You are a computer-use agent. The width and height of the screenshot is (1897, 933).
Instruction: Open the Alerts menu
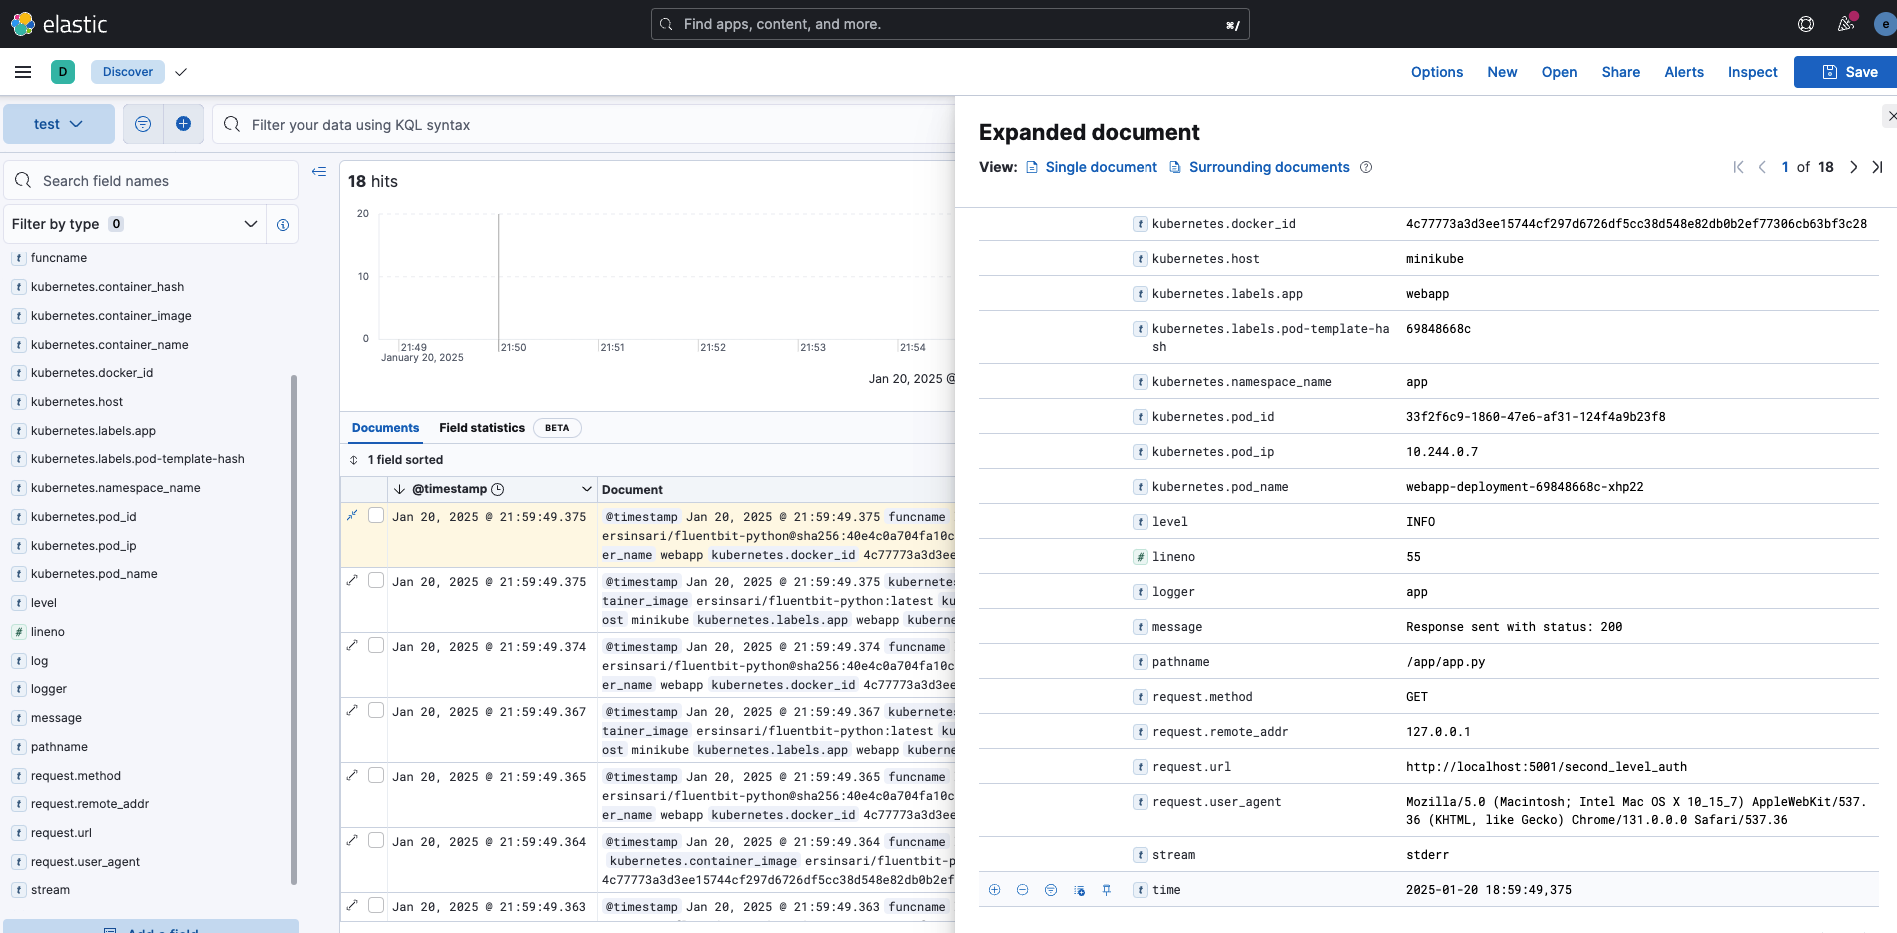[x=1684, y=72]
